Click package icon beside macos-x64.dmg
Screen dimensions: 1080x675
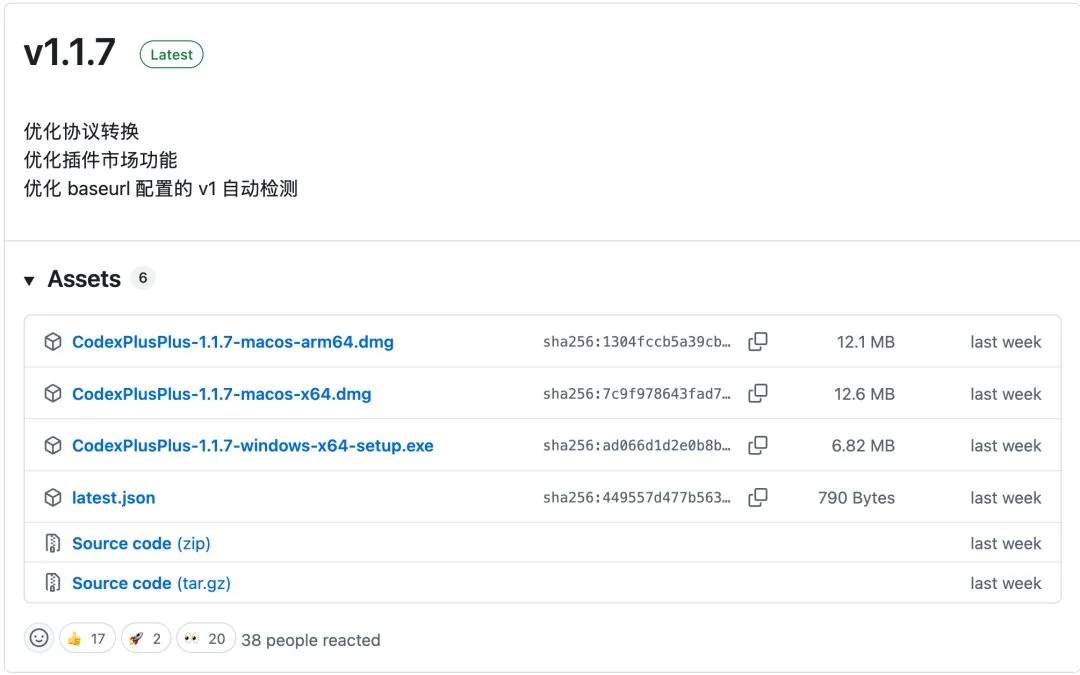(x=53, y=393)
